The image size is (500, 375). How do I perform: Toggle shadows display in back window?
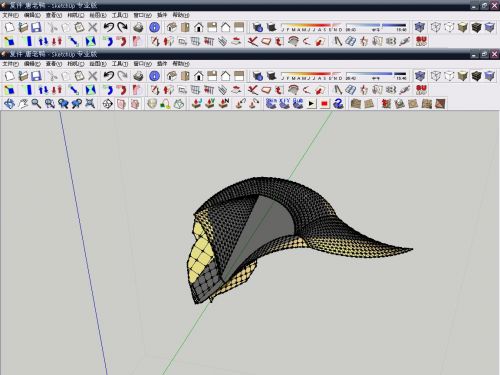[x=272, y=27]
